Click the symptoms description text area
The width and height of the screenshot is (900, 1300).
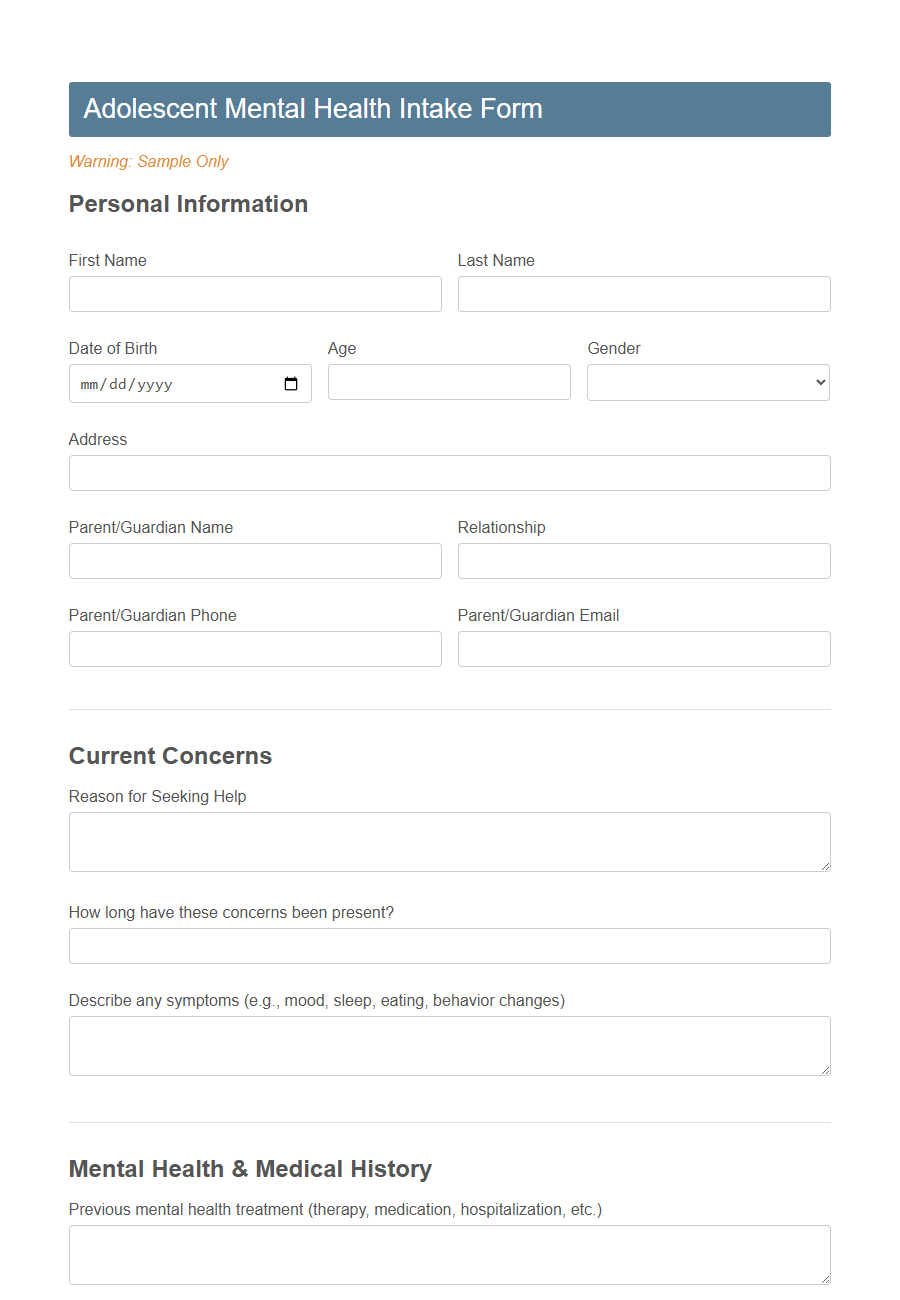449,1045
